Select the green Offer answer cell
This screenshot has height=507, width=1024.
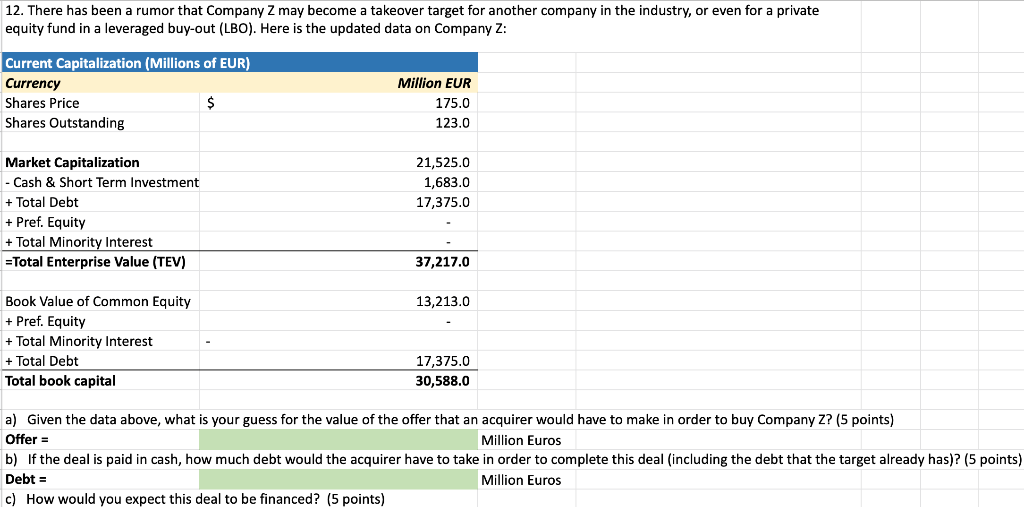click(338, 440)
